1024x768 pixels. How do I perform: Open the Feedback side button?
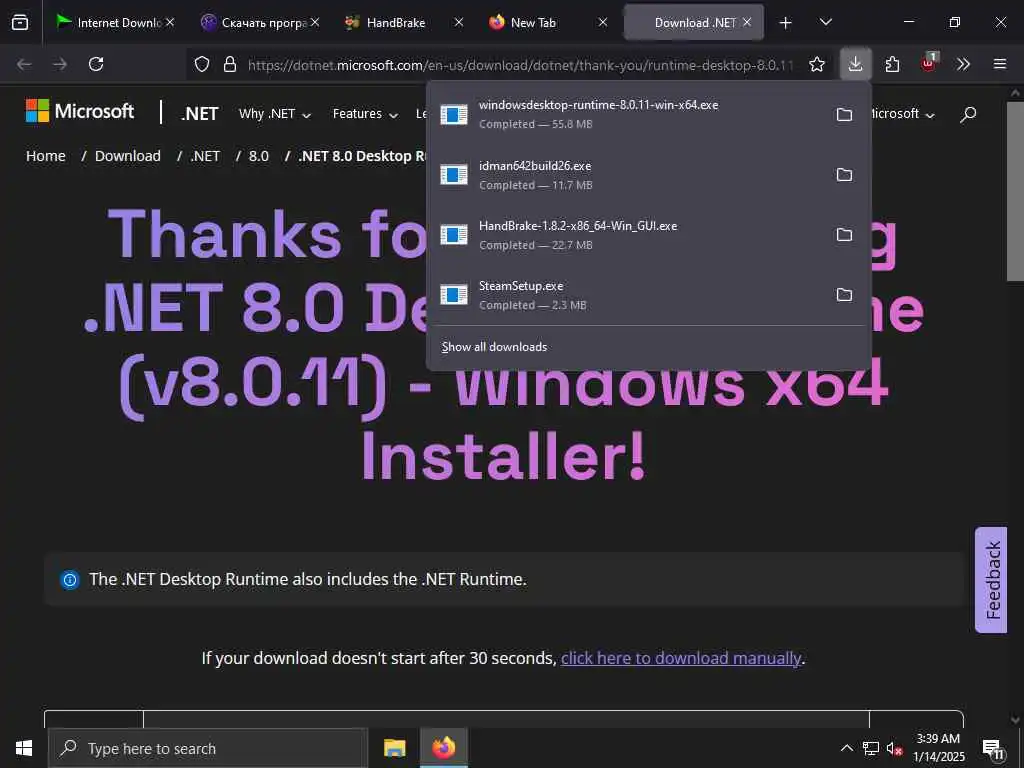pyautogui.click(x=991, y=580)
